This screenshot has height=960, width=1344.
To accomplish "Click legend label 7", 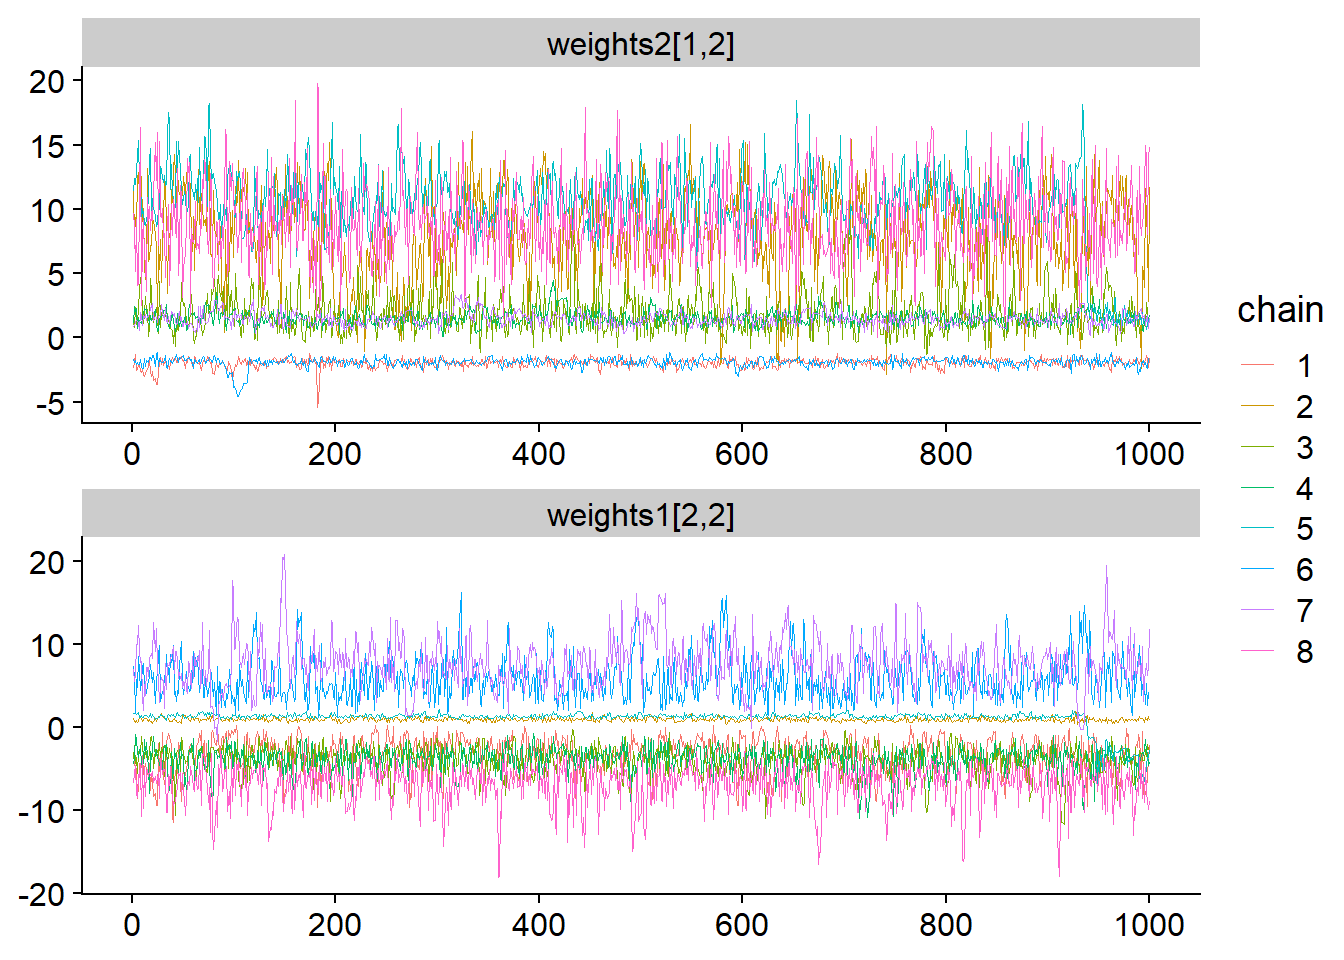I will coord(1304,611).
